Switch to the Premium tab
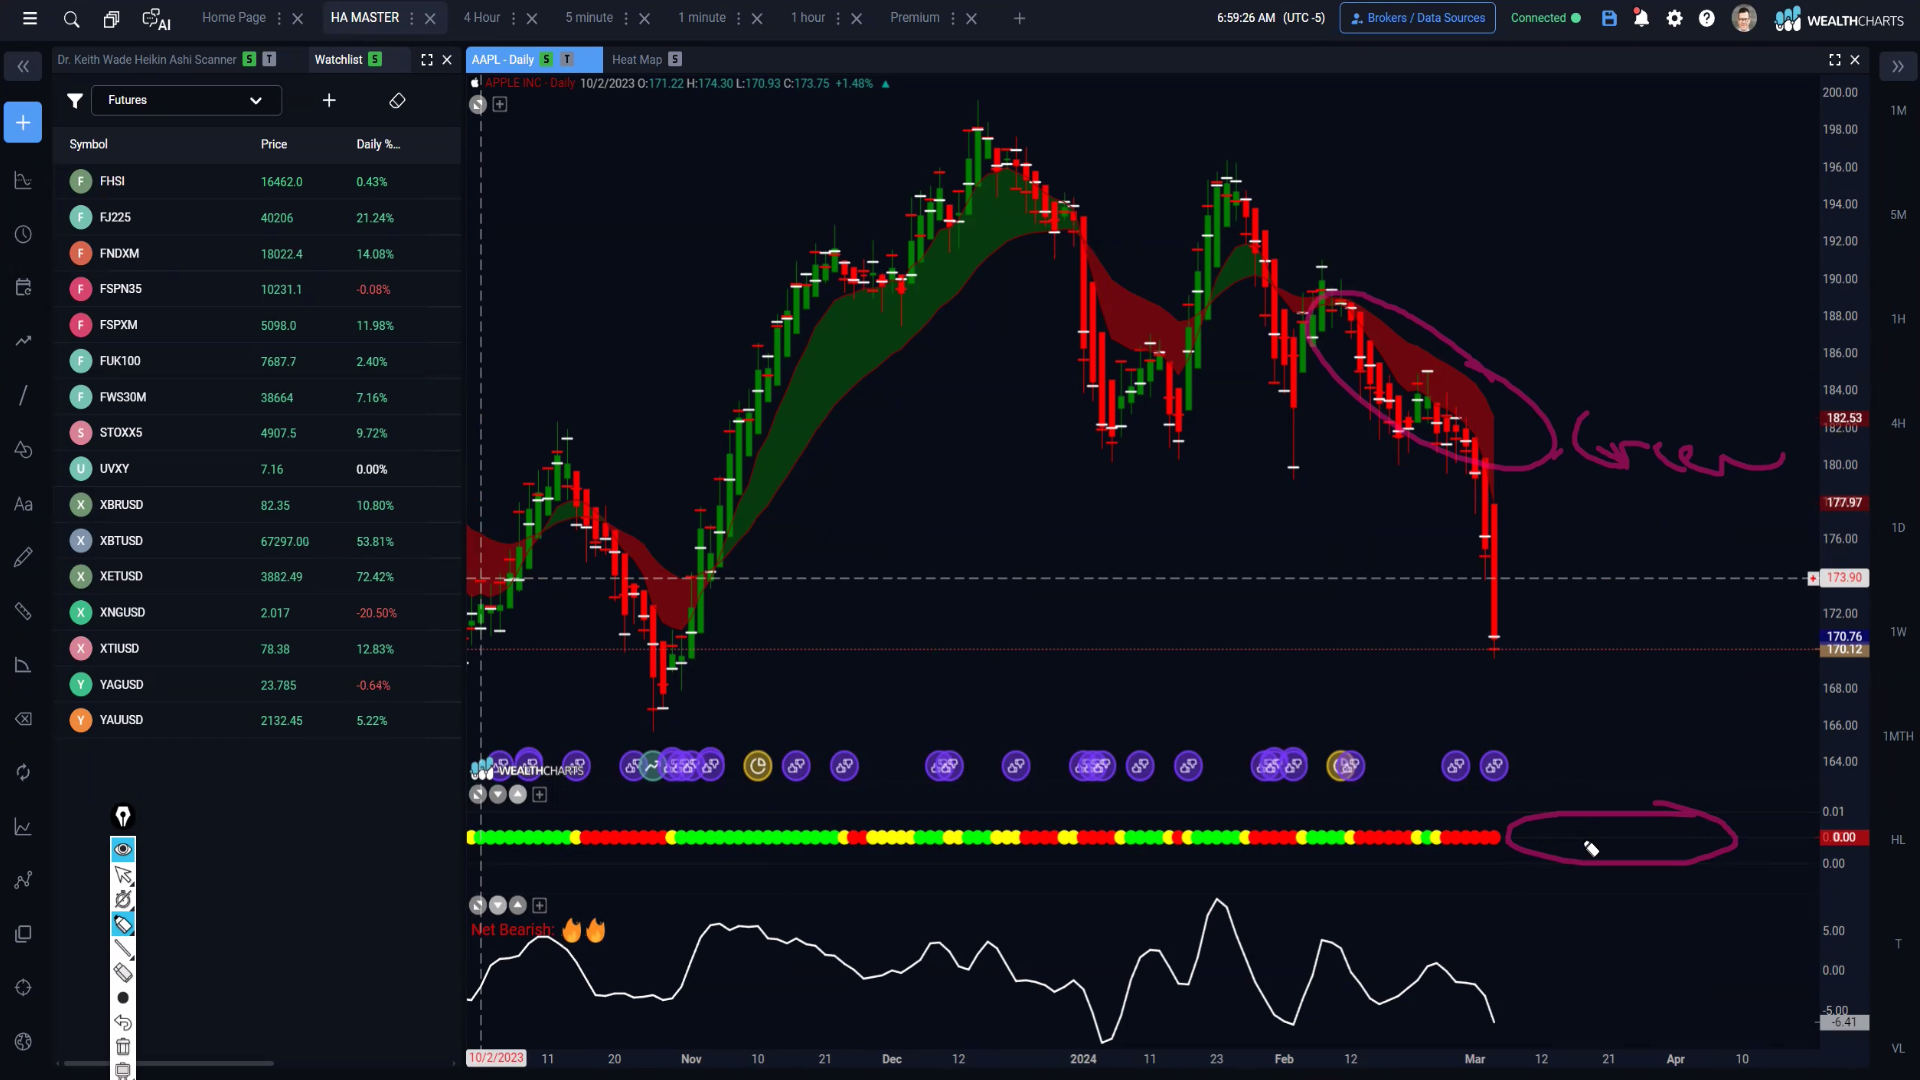 pyautogui.click(x=915, y=18)
